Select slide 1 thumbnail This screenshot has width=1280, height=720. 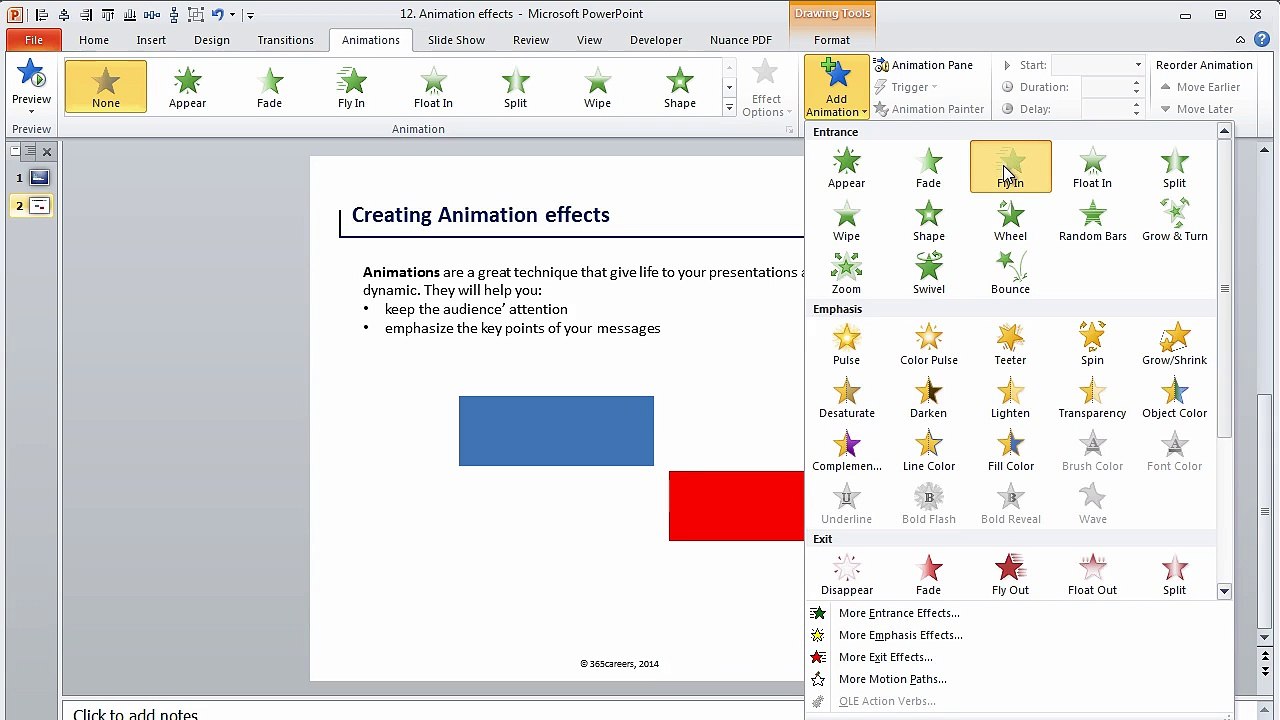[39, 178]
